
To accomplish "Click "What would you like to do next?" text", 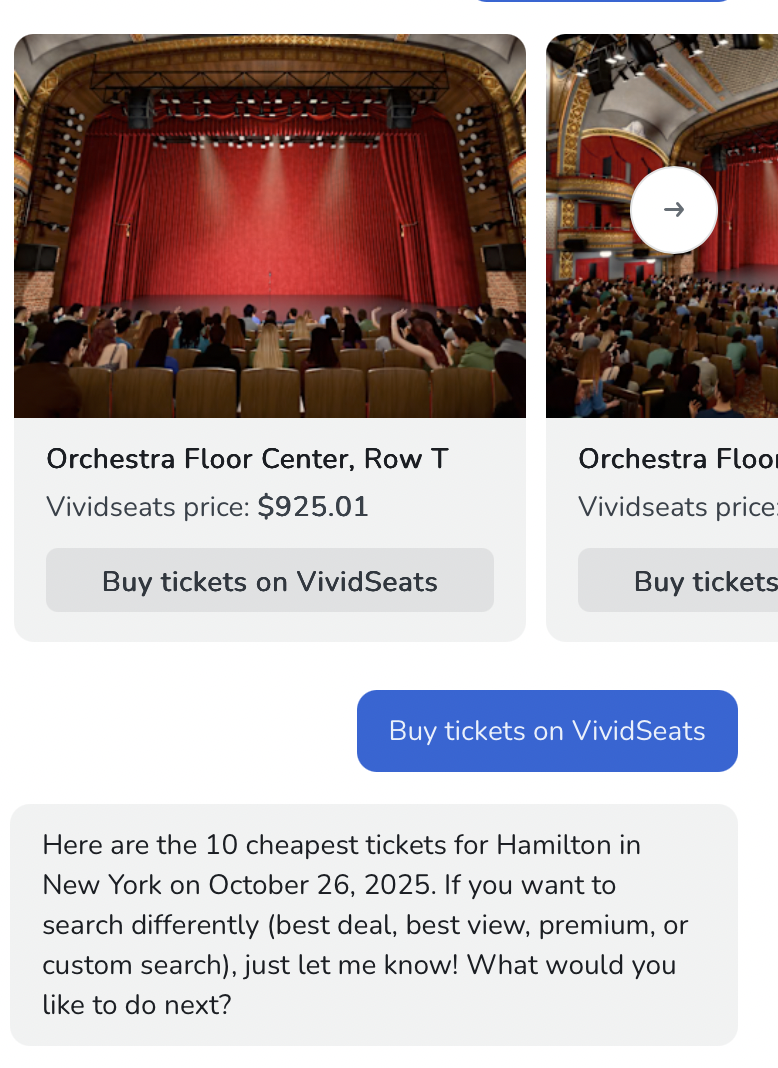I will click(360, 985).
